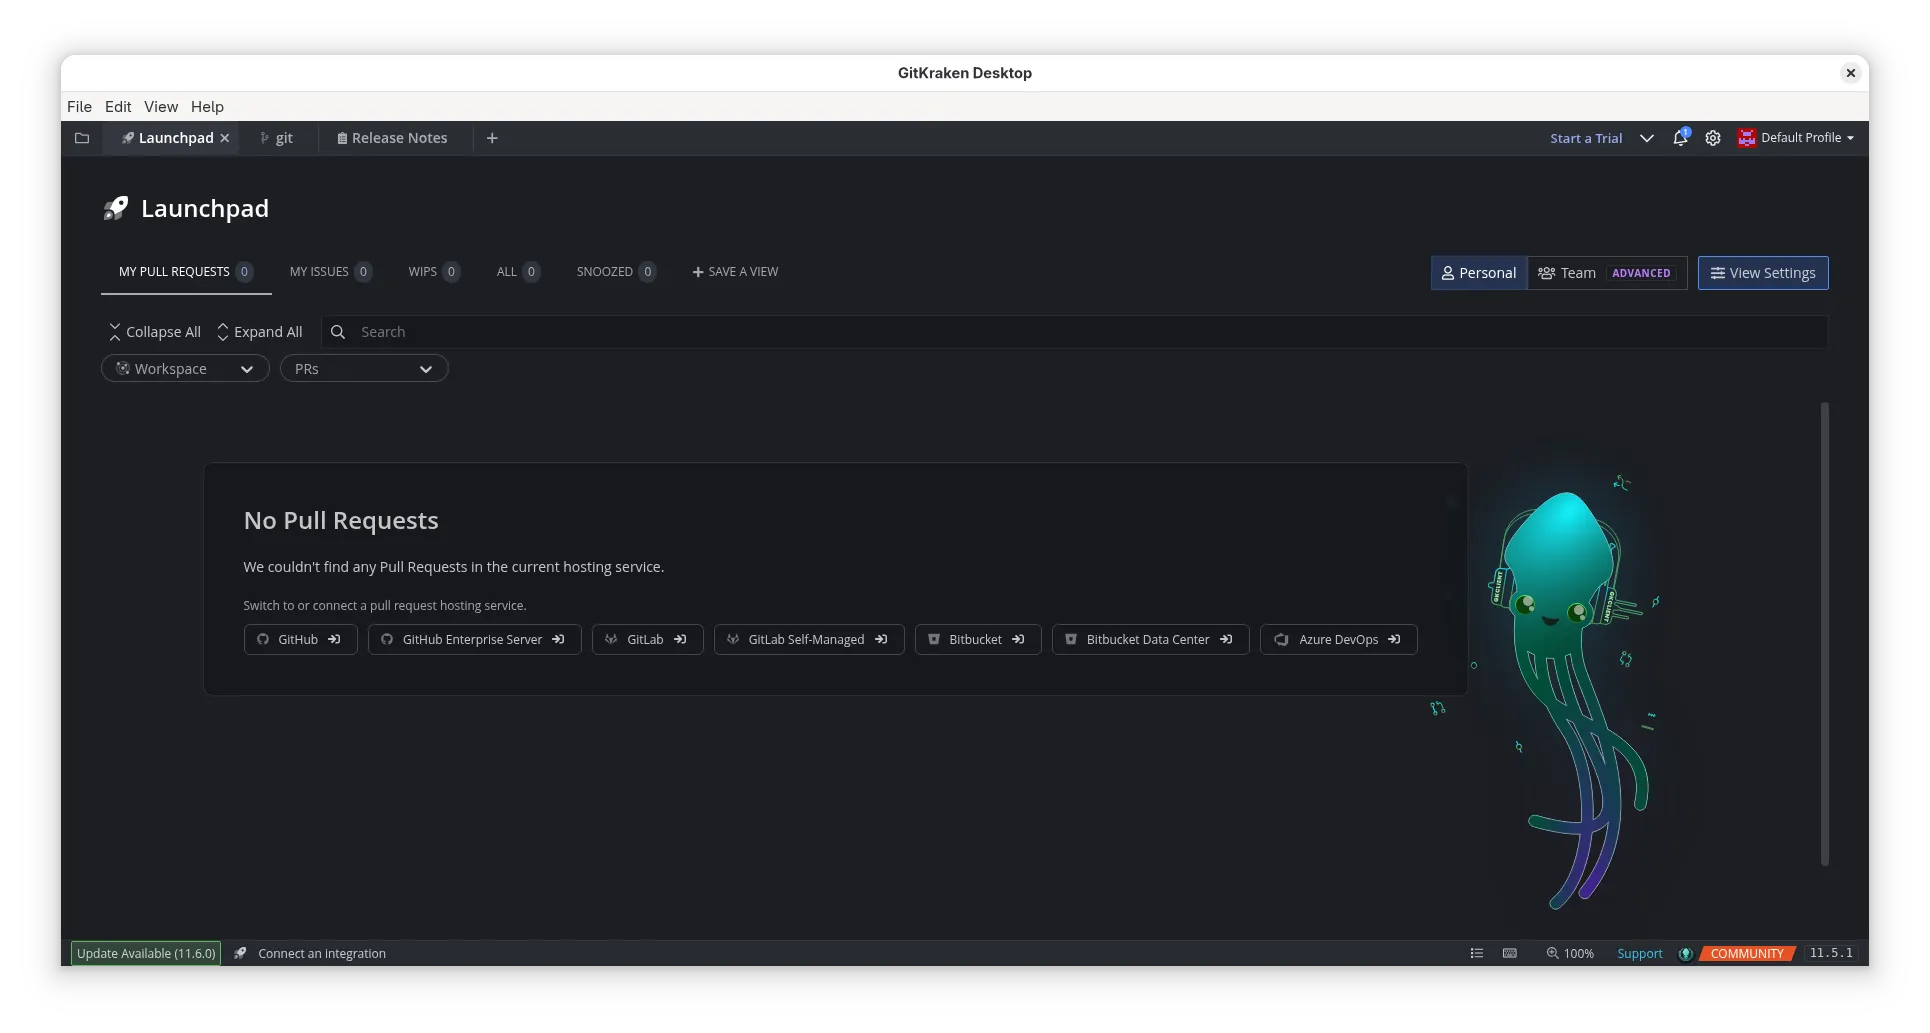The width and height of the screenshot is (1930, 1033).
Task: Click the Update Available (11.6.0) button
Action: click(x=146, y=953)
